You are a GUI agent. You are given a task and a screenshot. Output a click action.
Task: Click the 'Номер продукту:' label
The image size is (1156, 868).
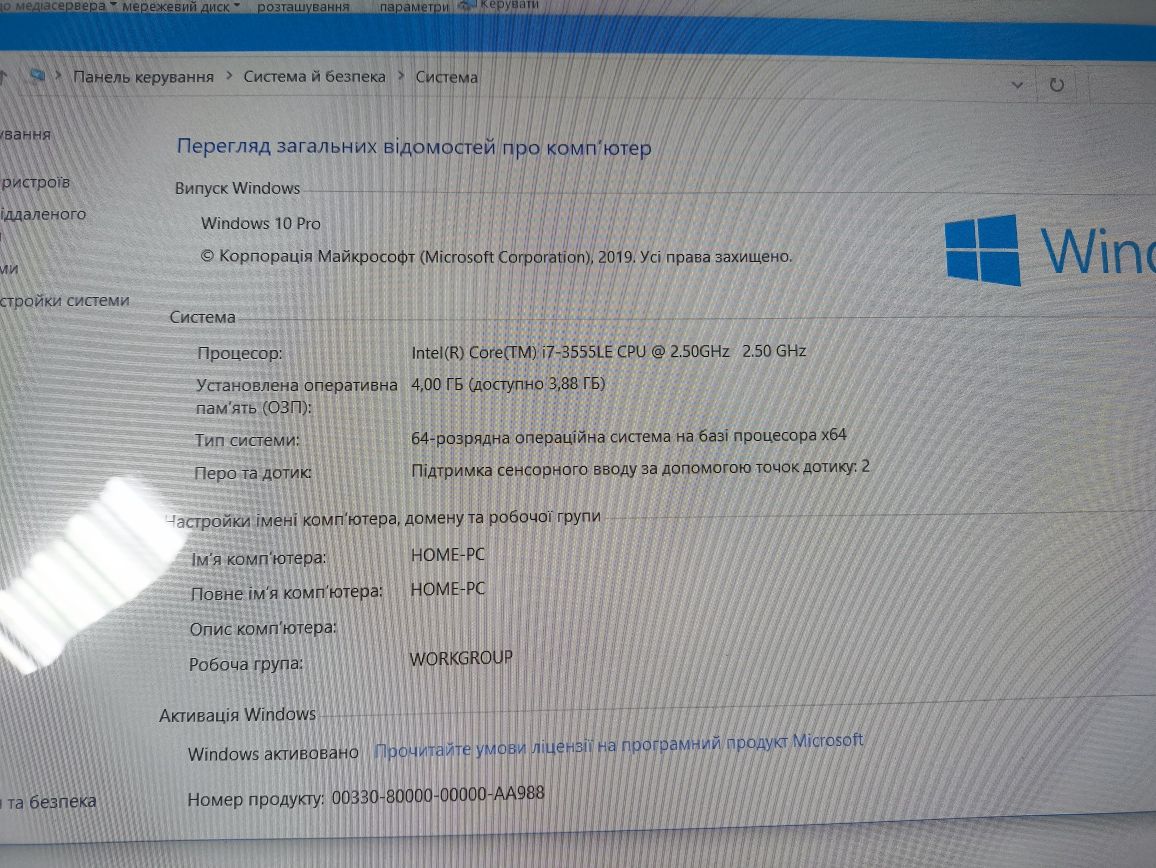click(255, 799)
